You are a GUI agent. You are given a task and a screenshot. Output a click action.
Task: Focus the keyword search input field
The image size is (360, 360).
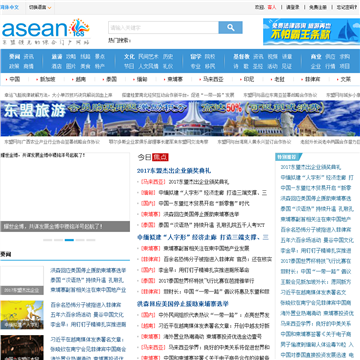tap(163, 28)
